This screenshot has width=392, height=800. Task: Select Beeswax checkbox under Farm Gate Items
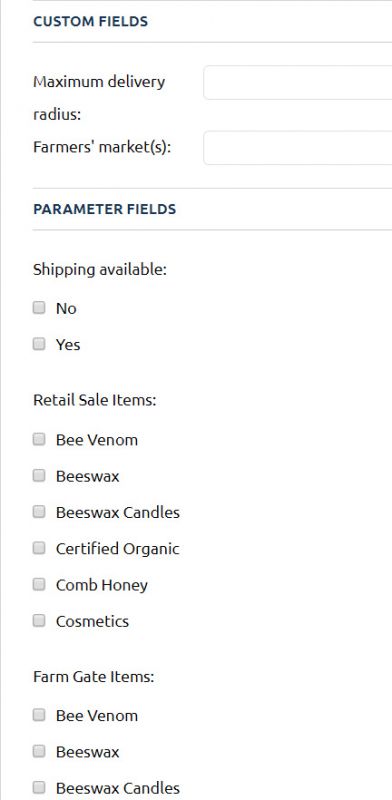(x=39, y=751)
